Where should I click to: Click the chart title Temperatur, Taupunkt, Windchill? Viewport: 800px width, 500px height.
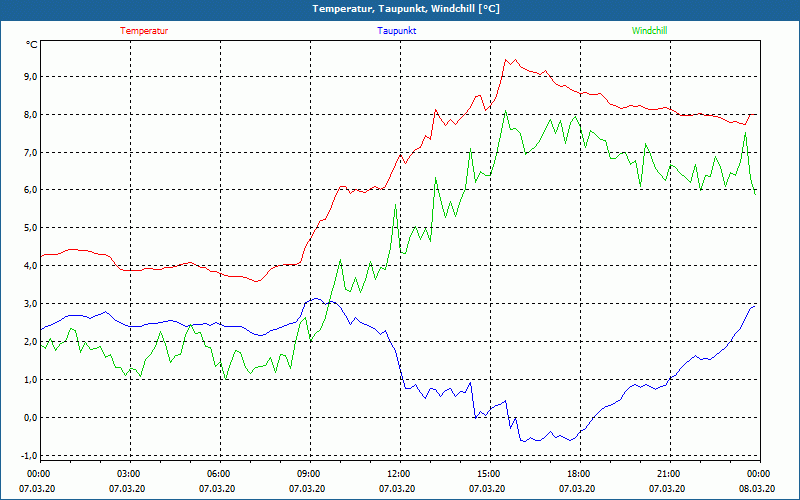(x=406, y=9)
